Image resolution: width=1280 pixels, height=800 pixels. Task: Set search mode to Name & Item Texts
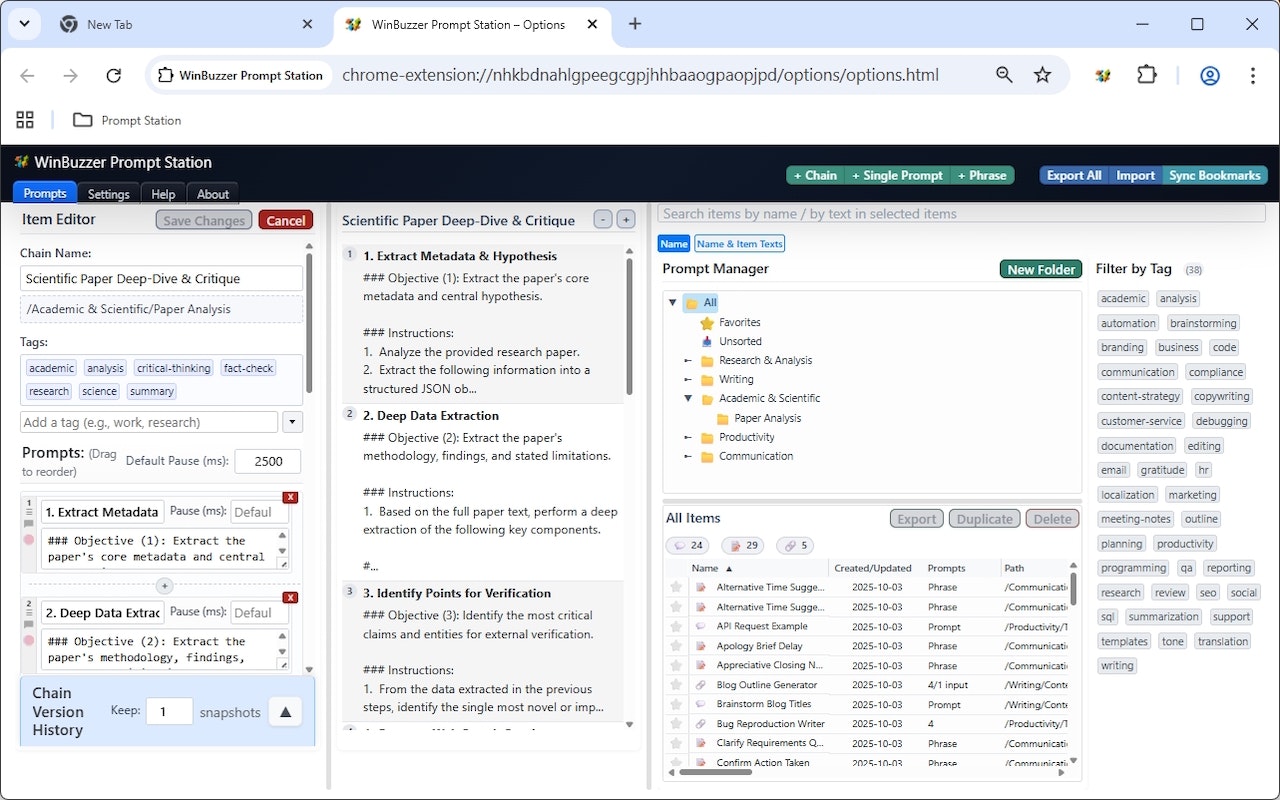(740, 243)
